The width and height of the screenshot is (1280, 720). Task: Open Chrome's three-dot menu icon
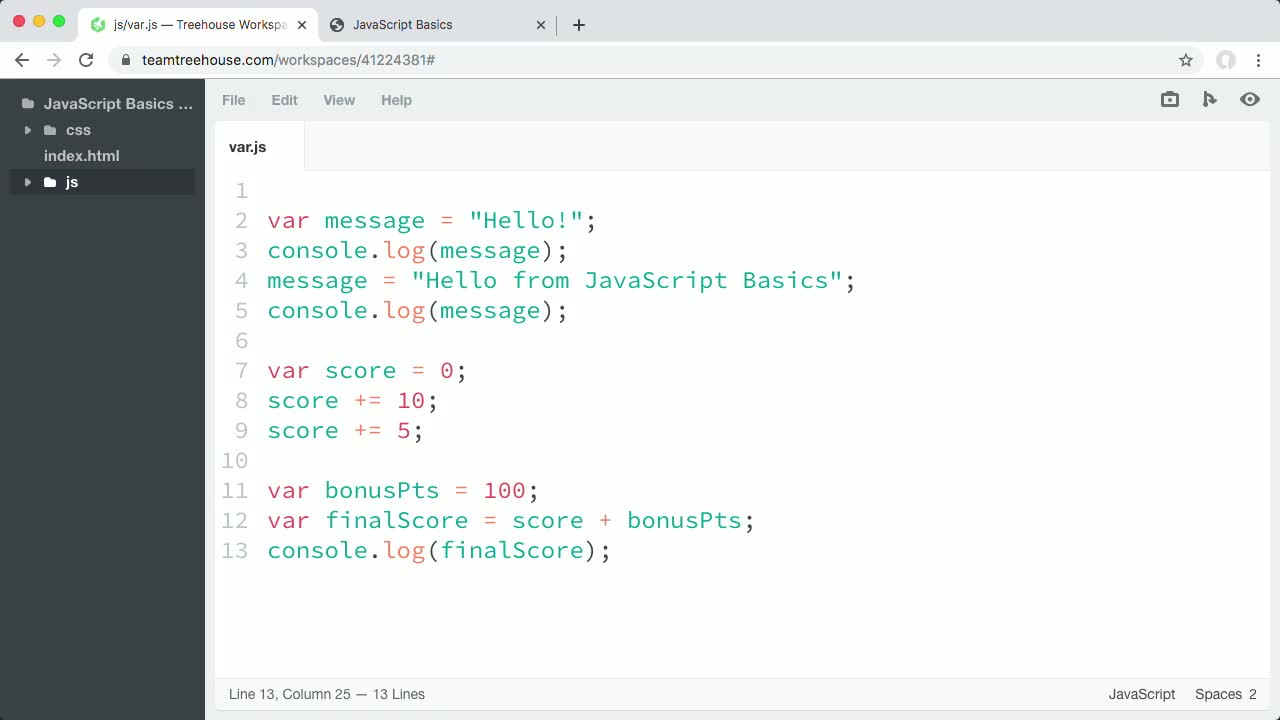1259,60
